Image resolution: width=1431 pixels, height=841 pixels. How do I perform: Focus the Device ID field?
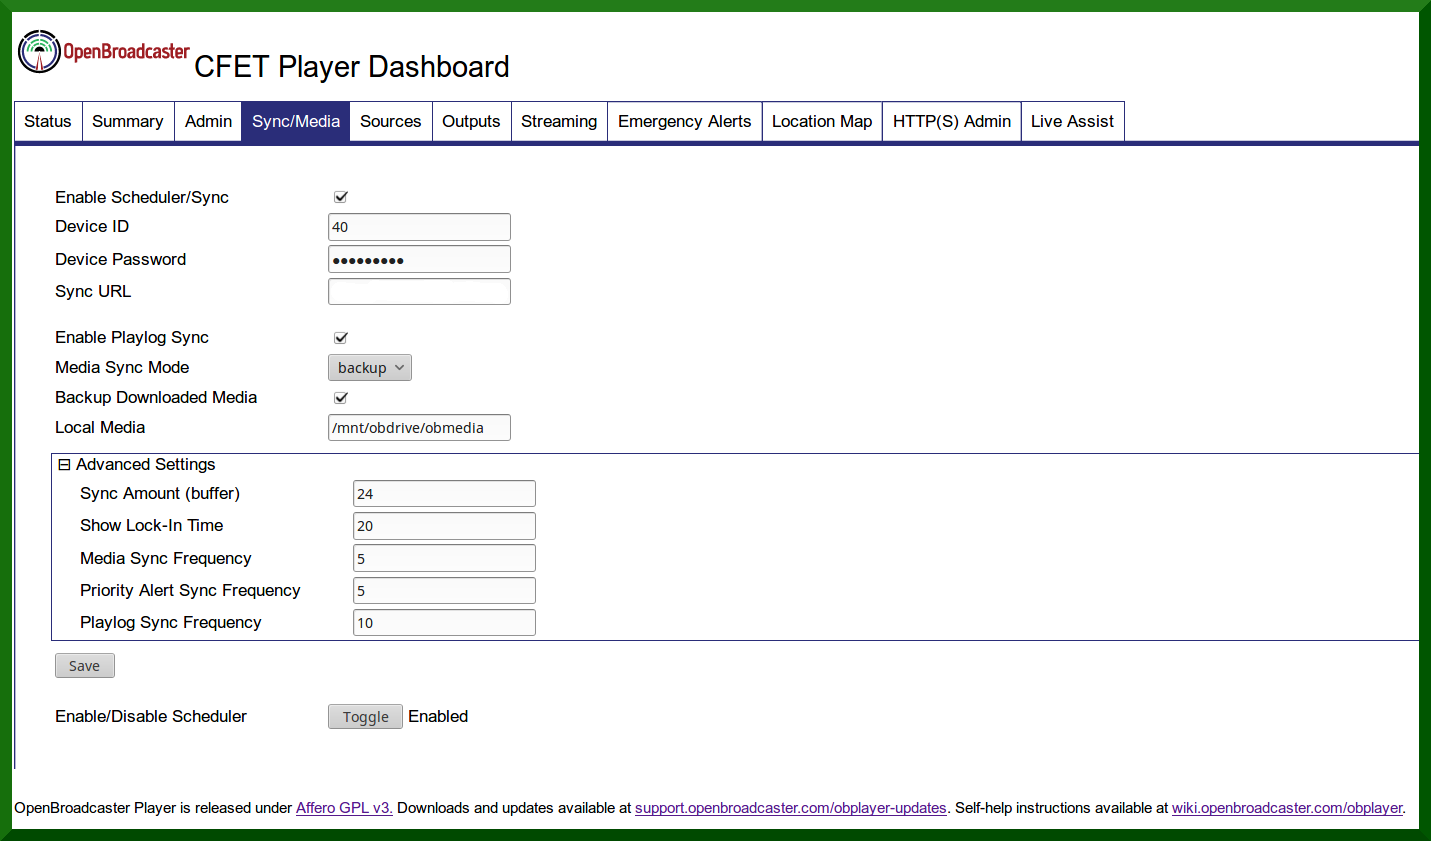pyautogui.click(x=419, y=227)
